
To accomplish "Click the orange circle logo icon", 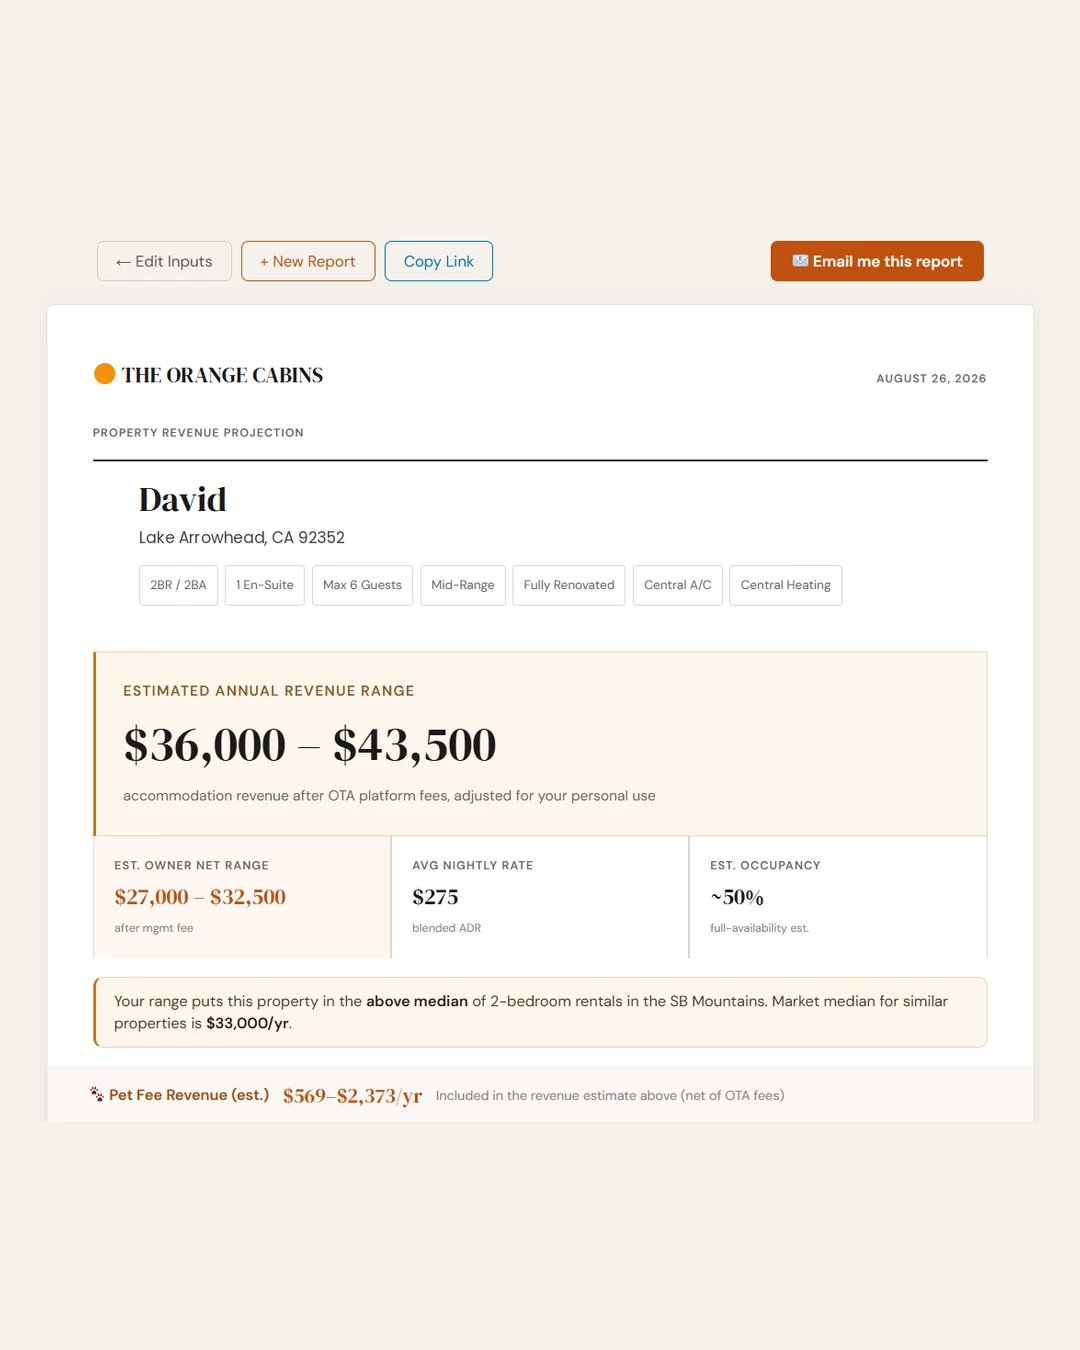I will click(104, 374).
